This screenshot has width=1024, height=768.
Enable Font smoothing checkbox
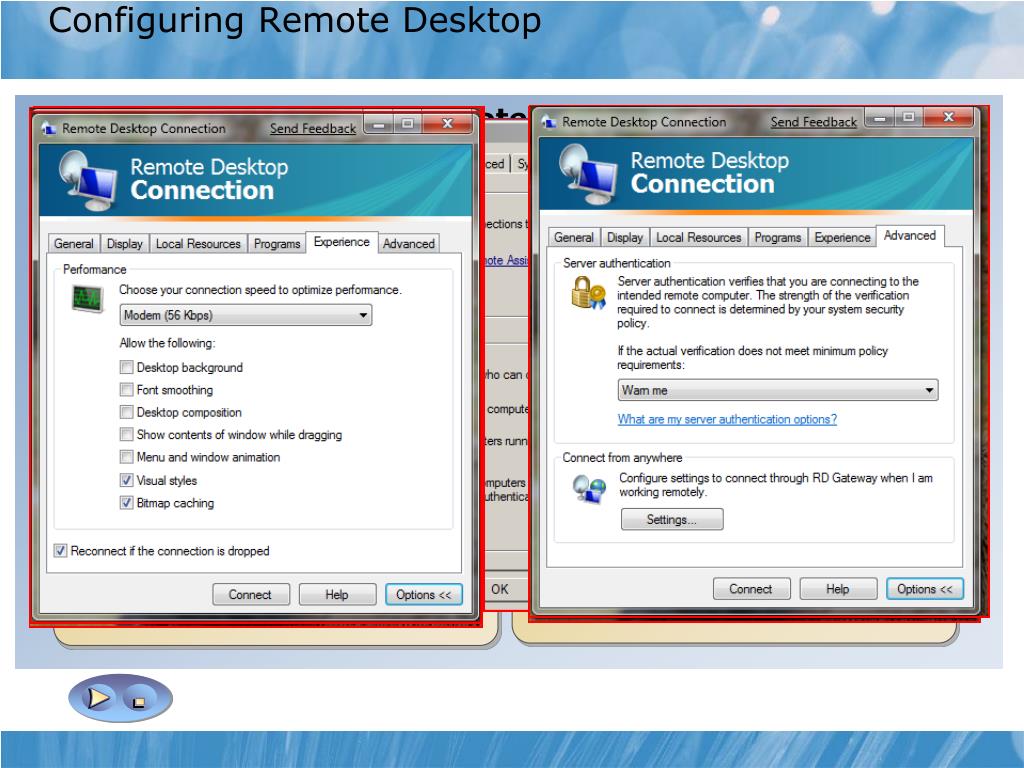127,390
